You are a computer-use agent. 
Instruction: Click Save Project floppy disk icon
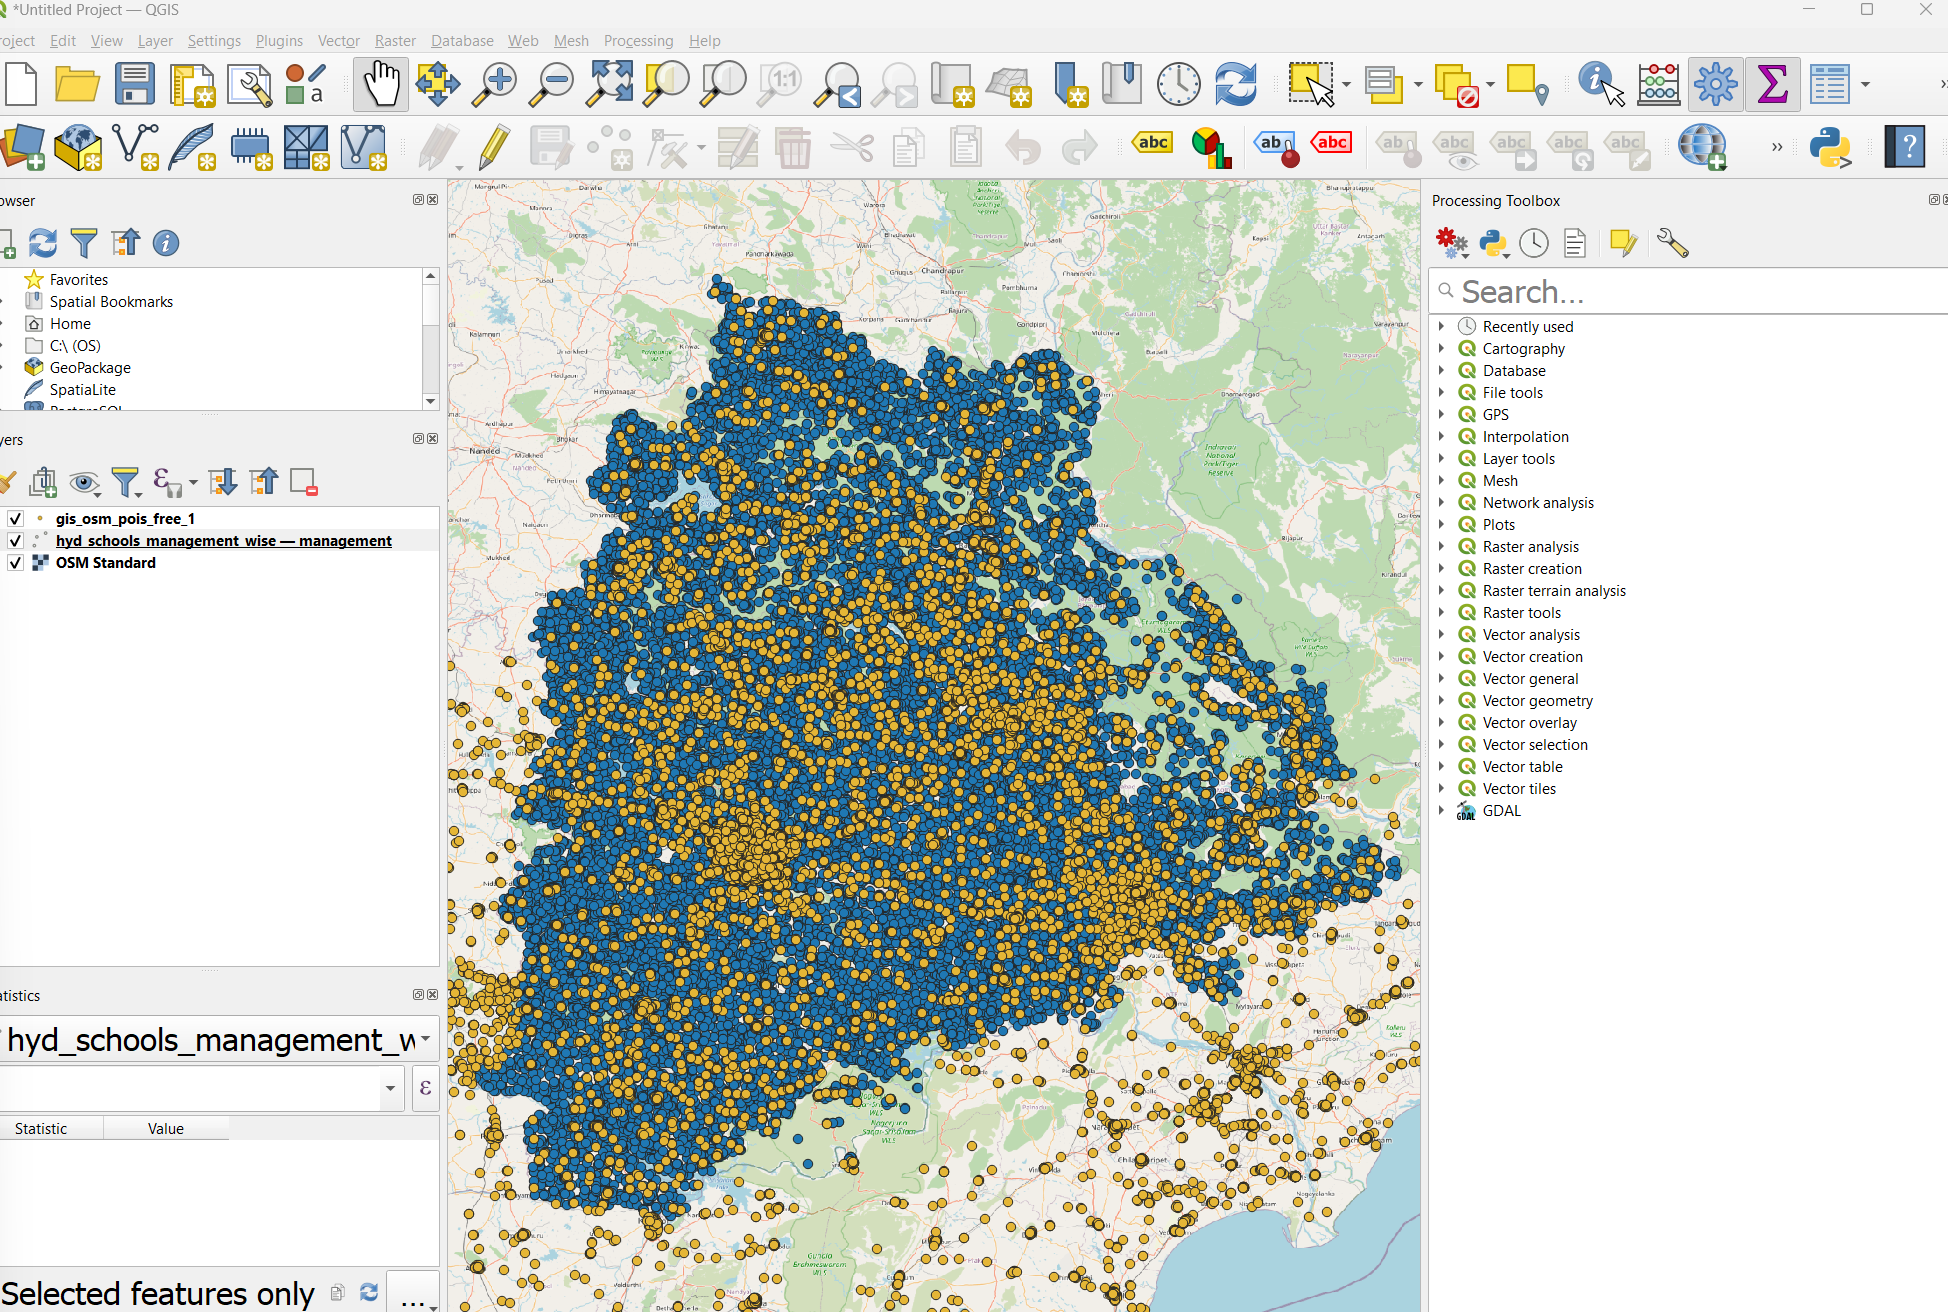coord(134,84)
